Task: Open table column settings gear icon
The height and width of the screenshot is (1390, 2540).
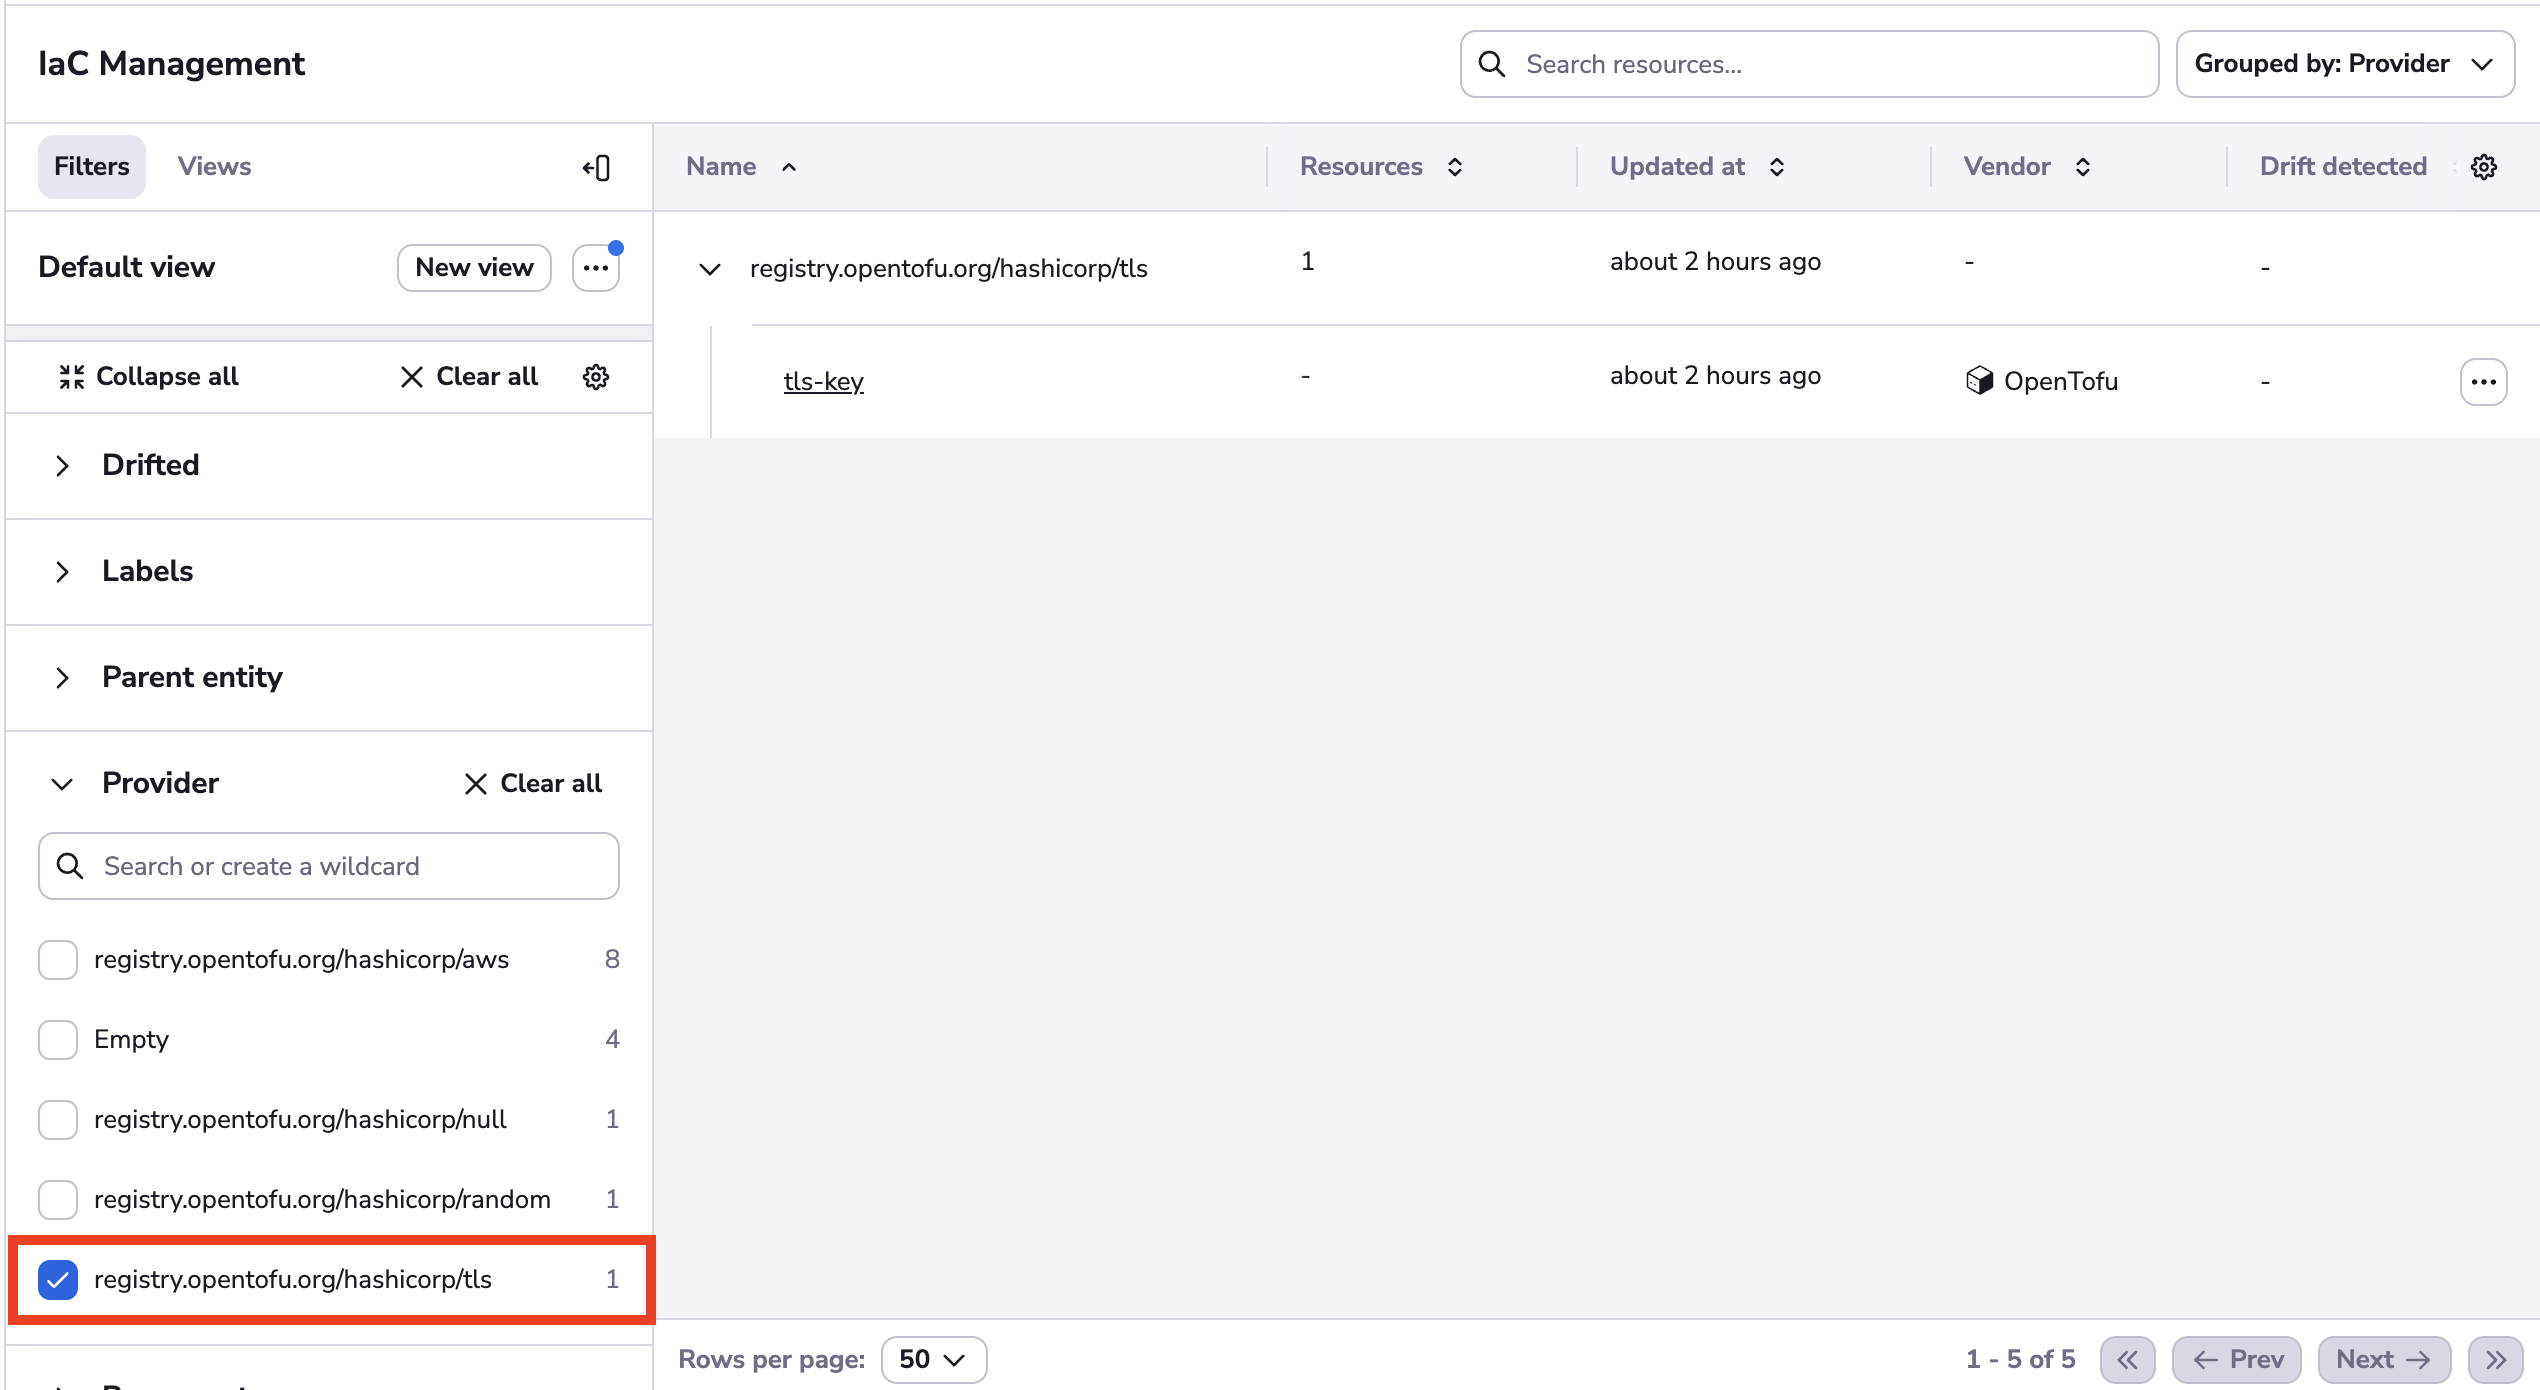Action: pos(2484,167)
